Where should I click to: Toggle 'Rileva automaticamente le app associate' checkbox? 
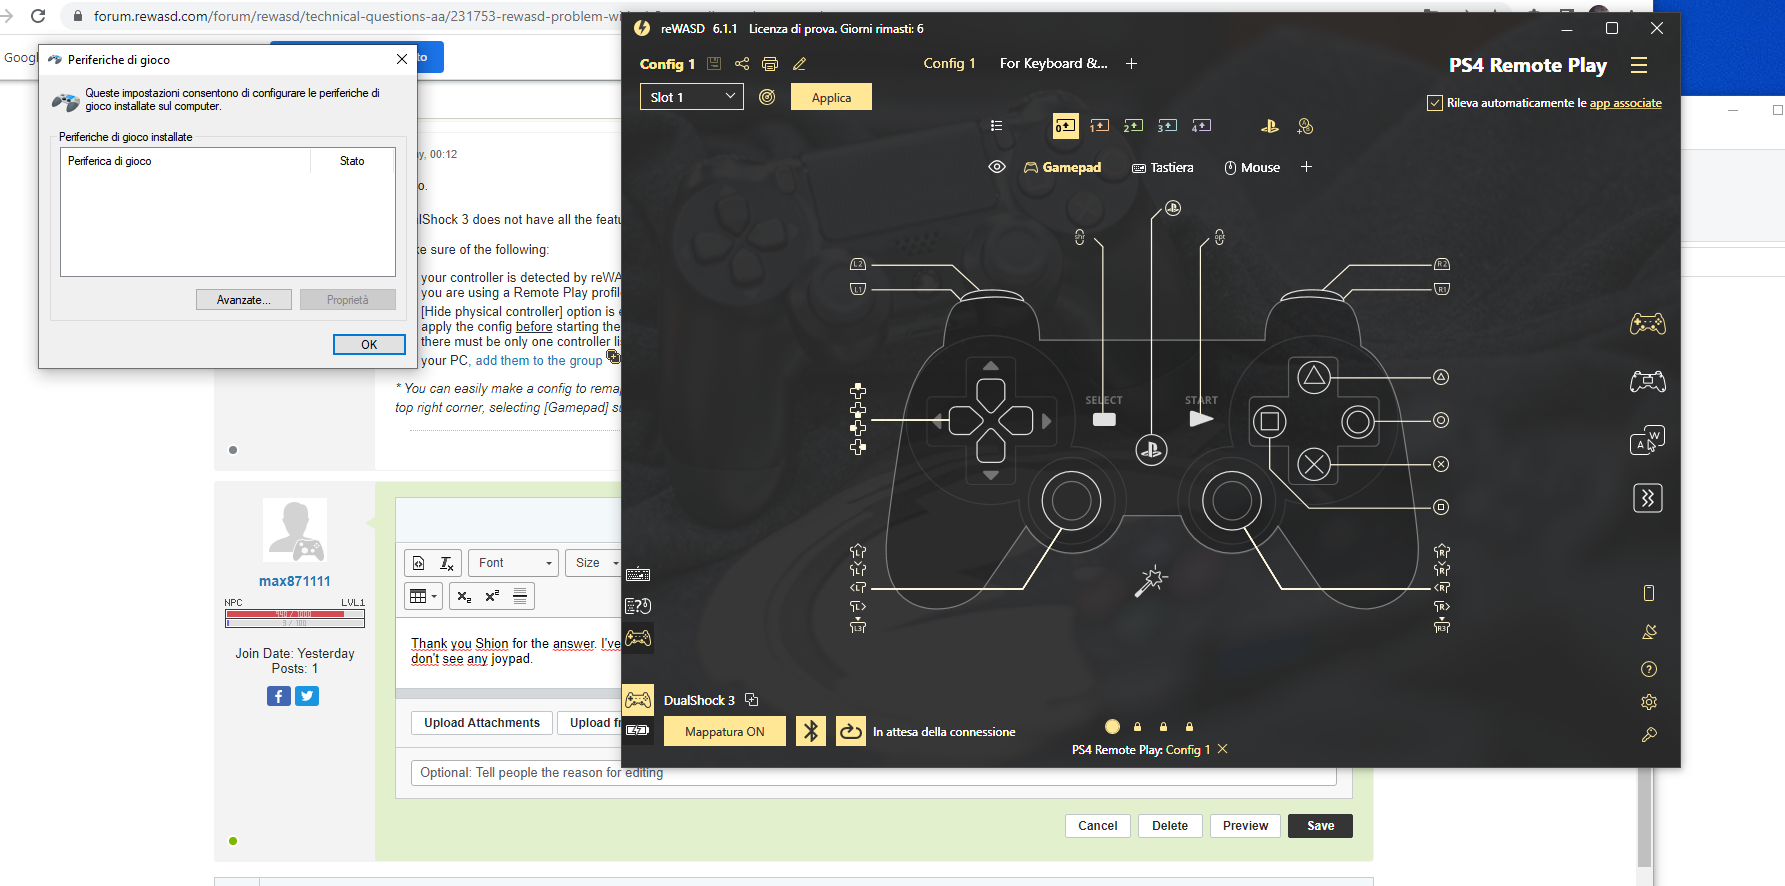(1435, 103)
